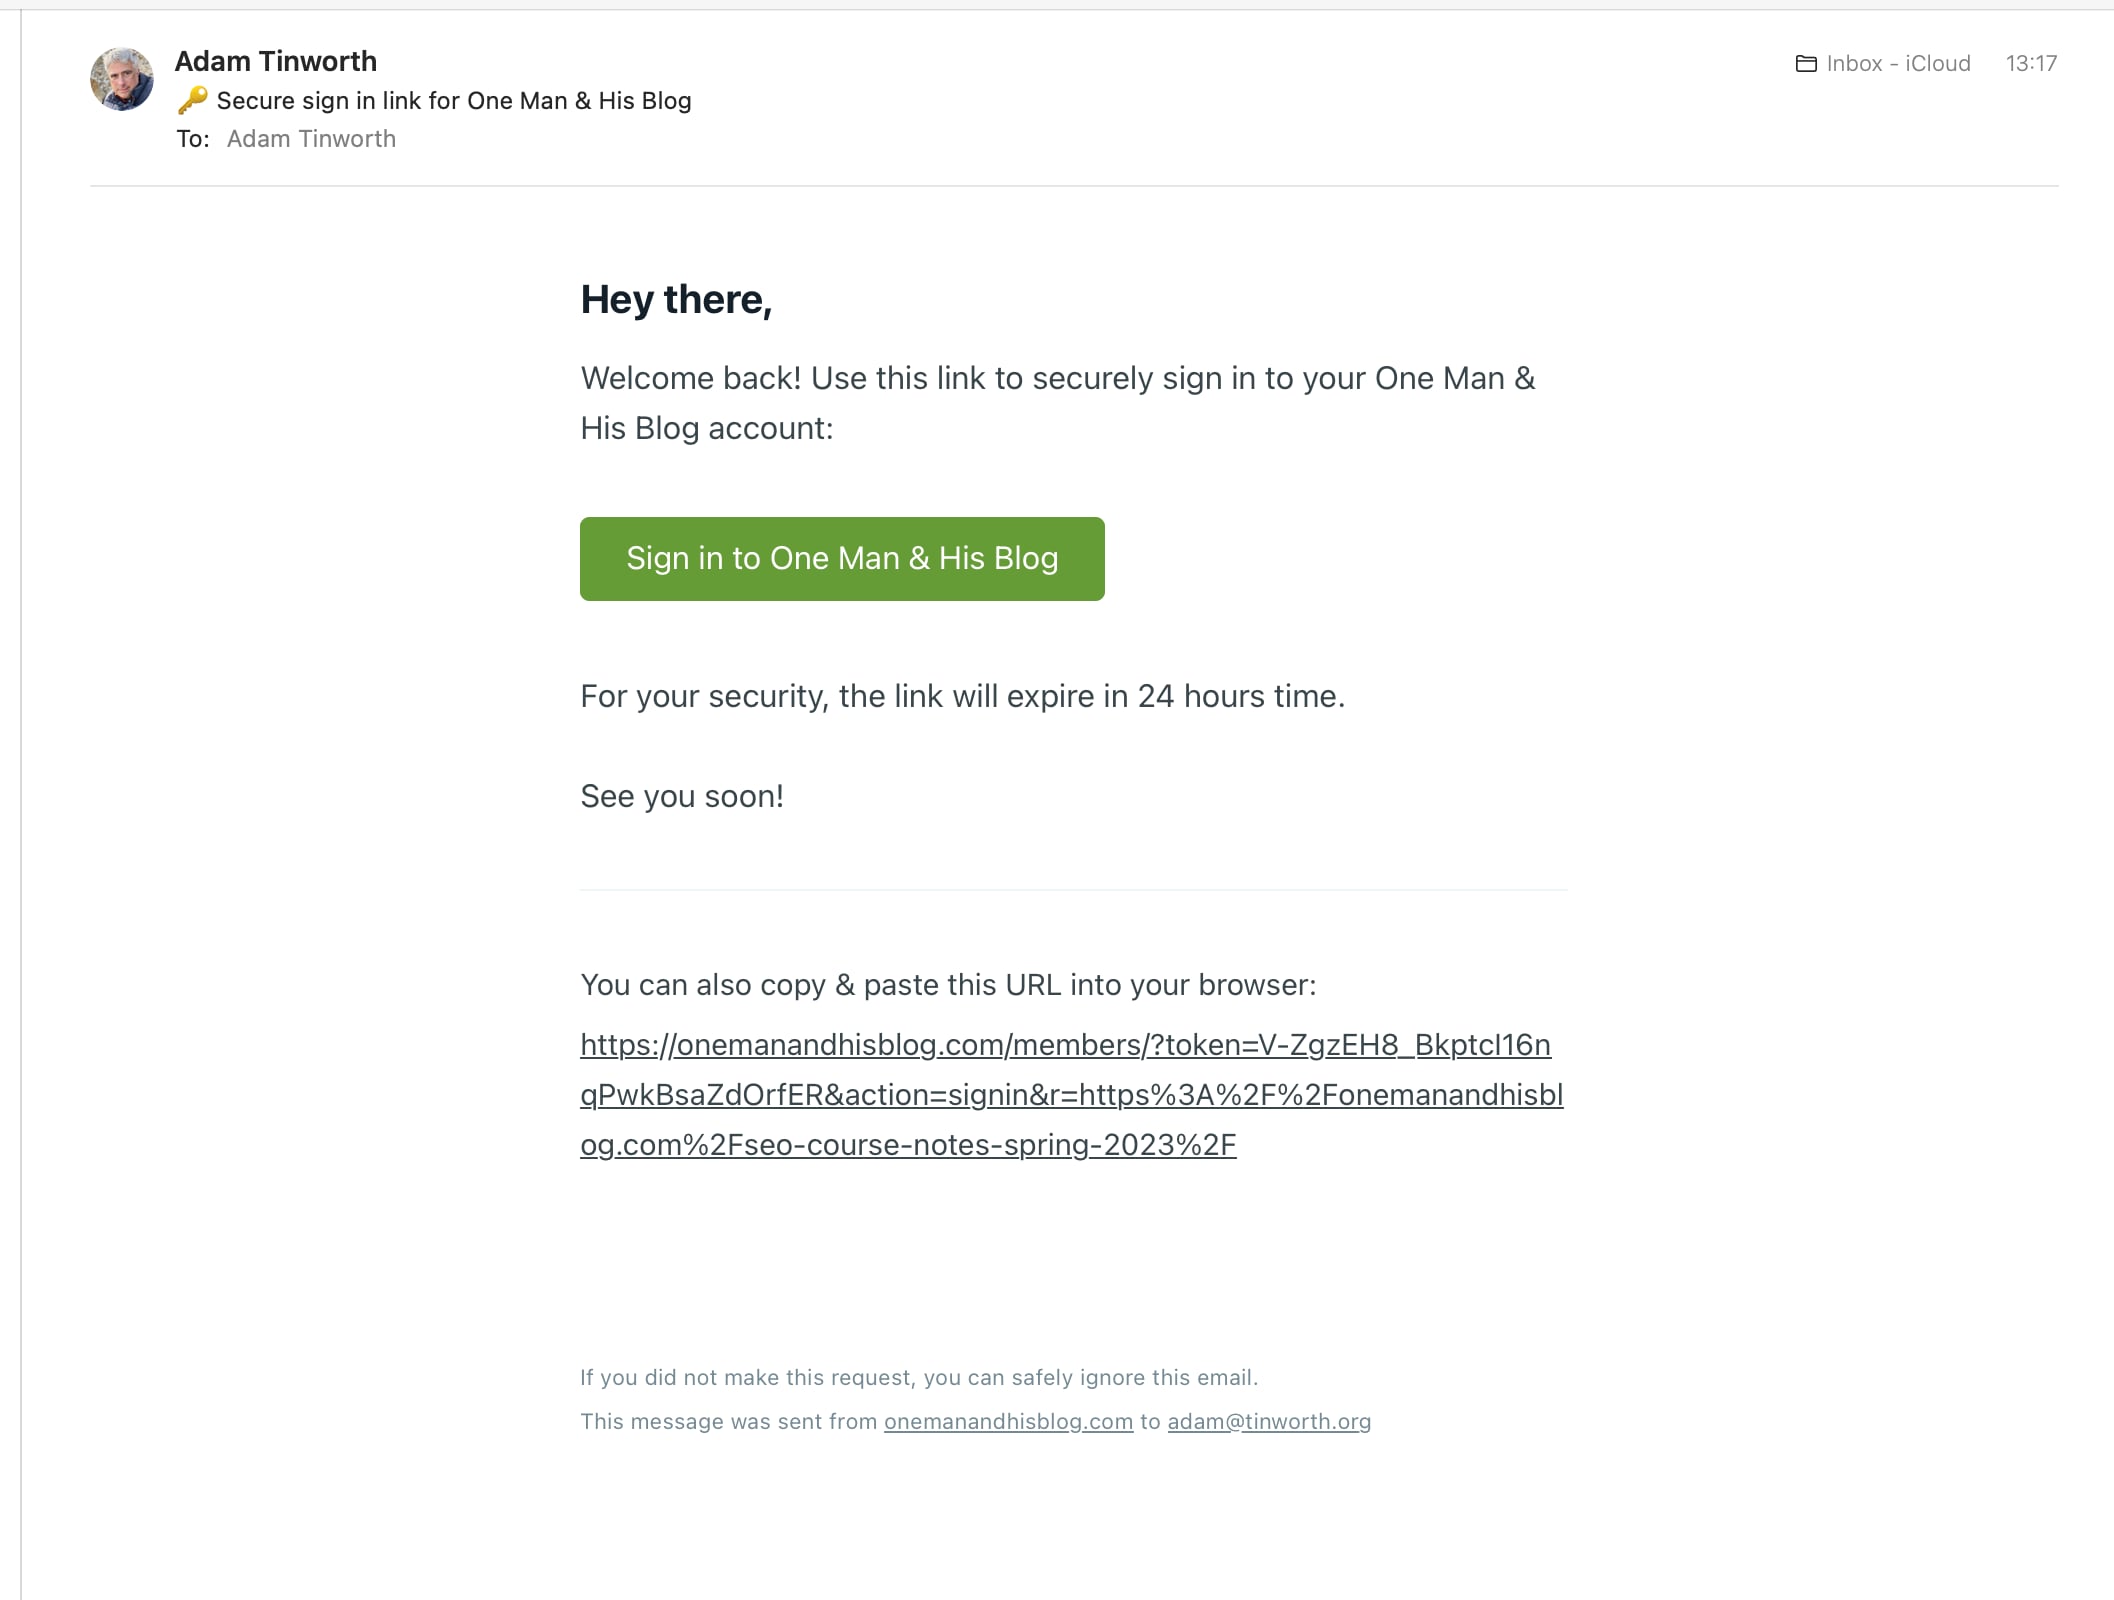Click the "To:" field label
The image size is (2114, 1600).
193,139
